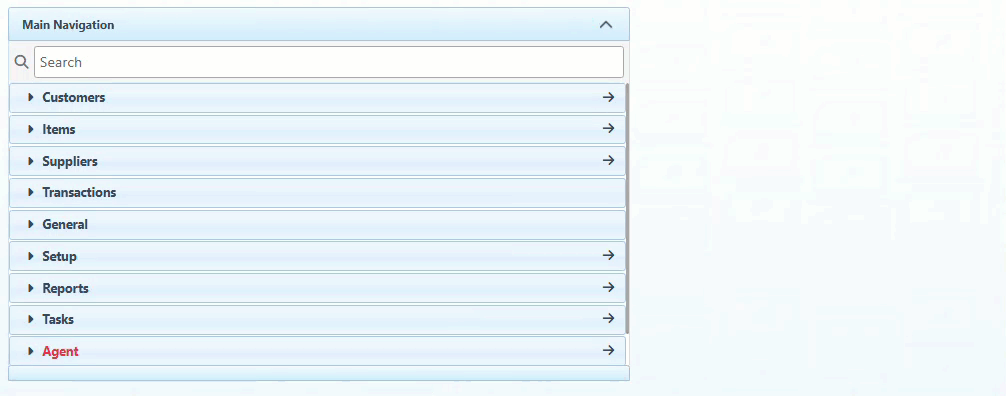
Task: Choose the Setup navigation label
Action: click(x=60, y=257)
